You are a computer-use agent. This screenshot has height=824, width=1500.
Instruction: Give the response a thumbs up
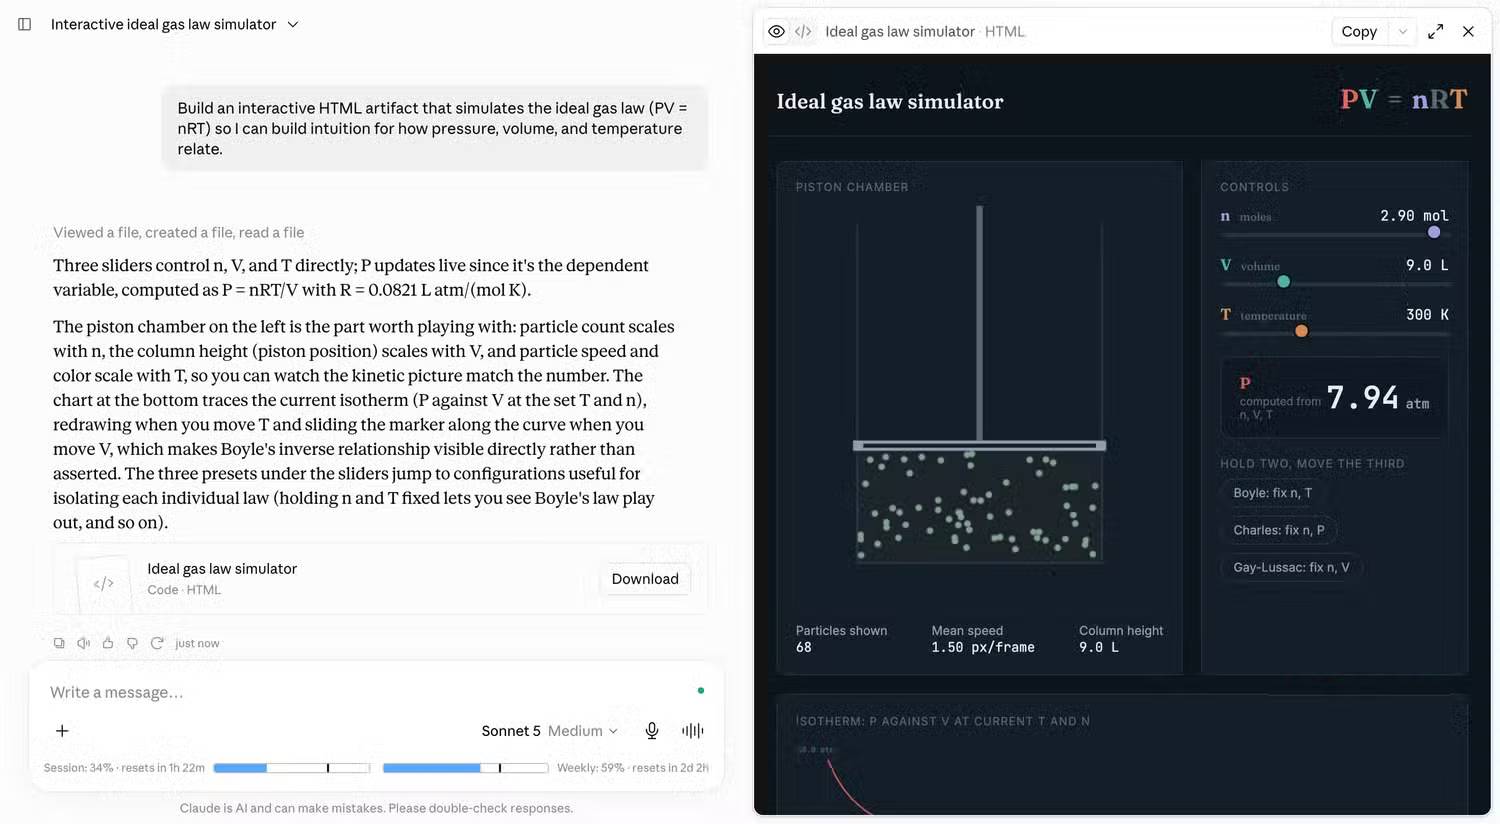pyautogui.click(x=108, y=643)
